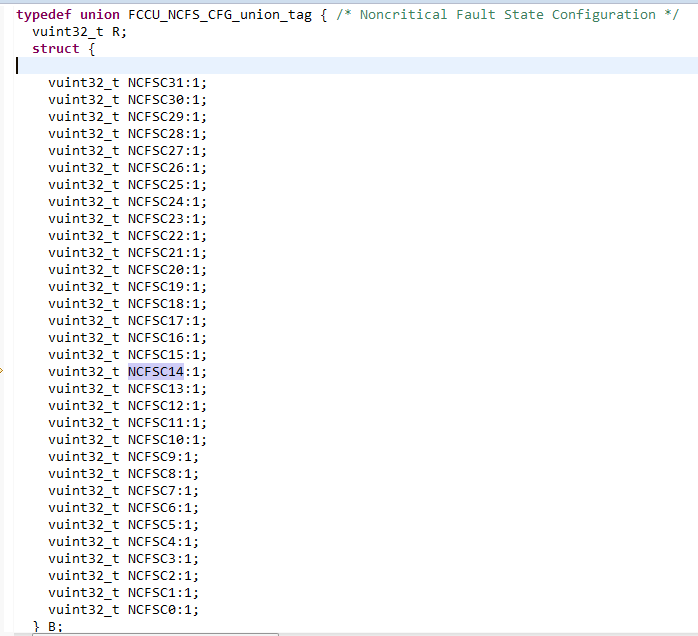Viewport: 698px width, 636px height.
Task: Click the NCFSC7 bitfield name
Action: coord(152,491)
